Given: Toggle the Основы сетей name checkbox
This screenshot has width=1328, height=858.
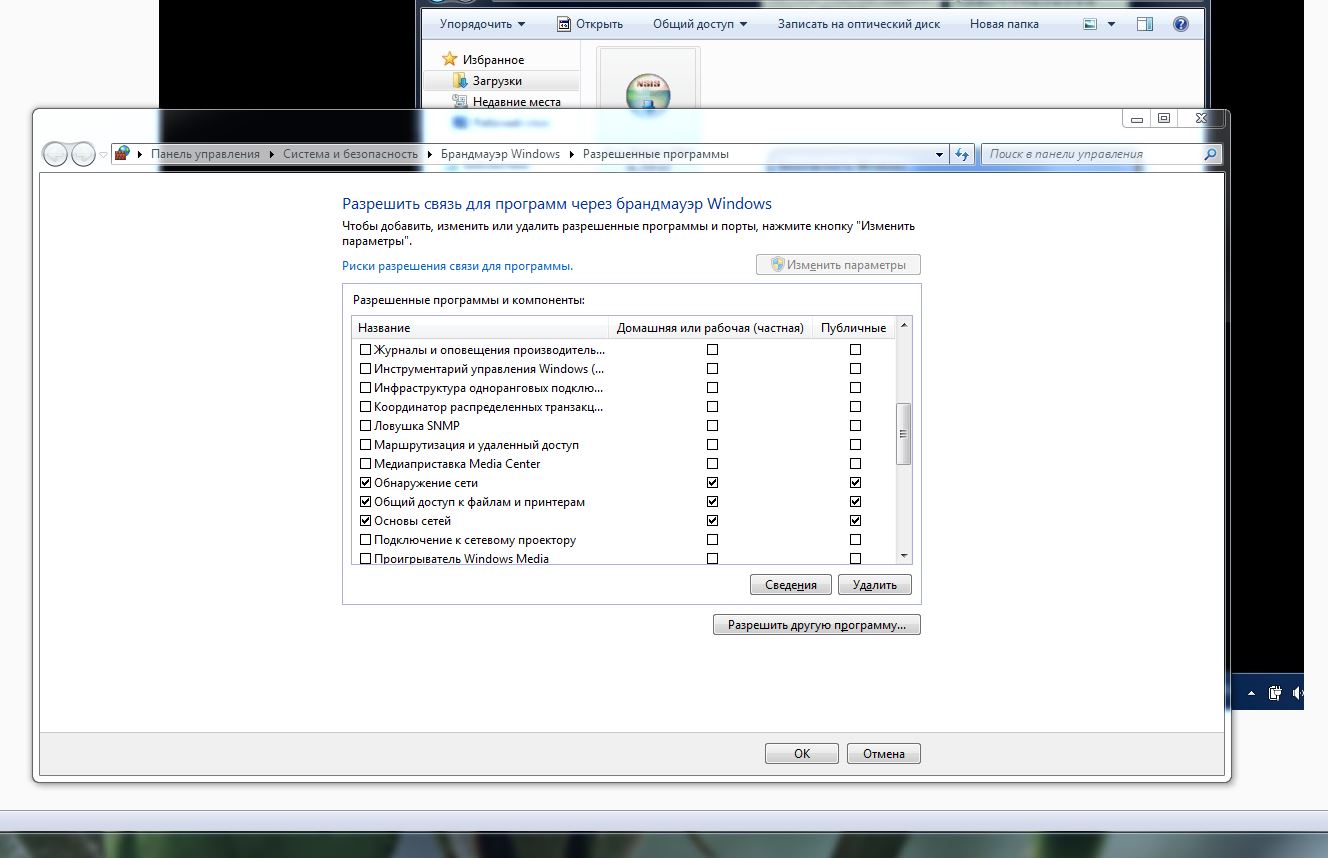Looking at the screenshot, I should [x=365, y=521].
